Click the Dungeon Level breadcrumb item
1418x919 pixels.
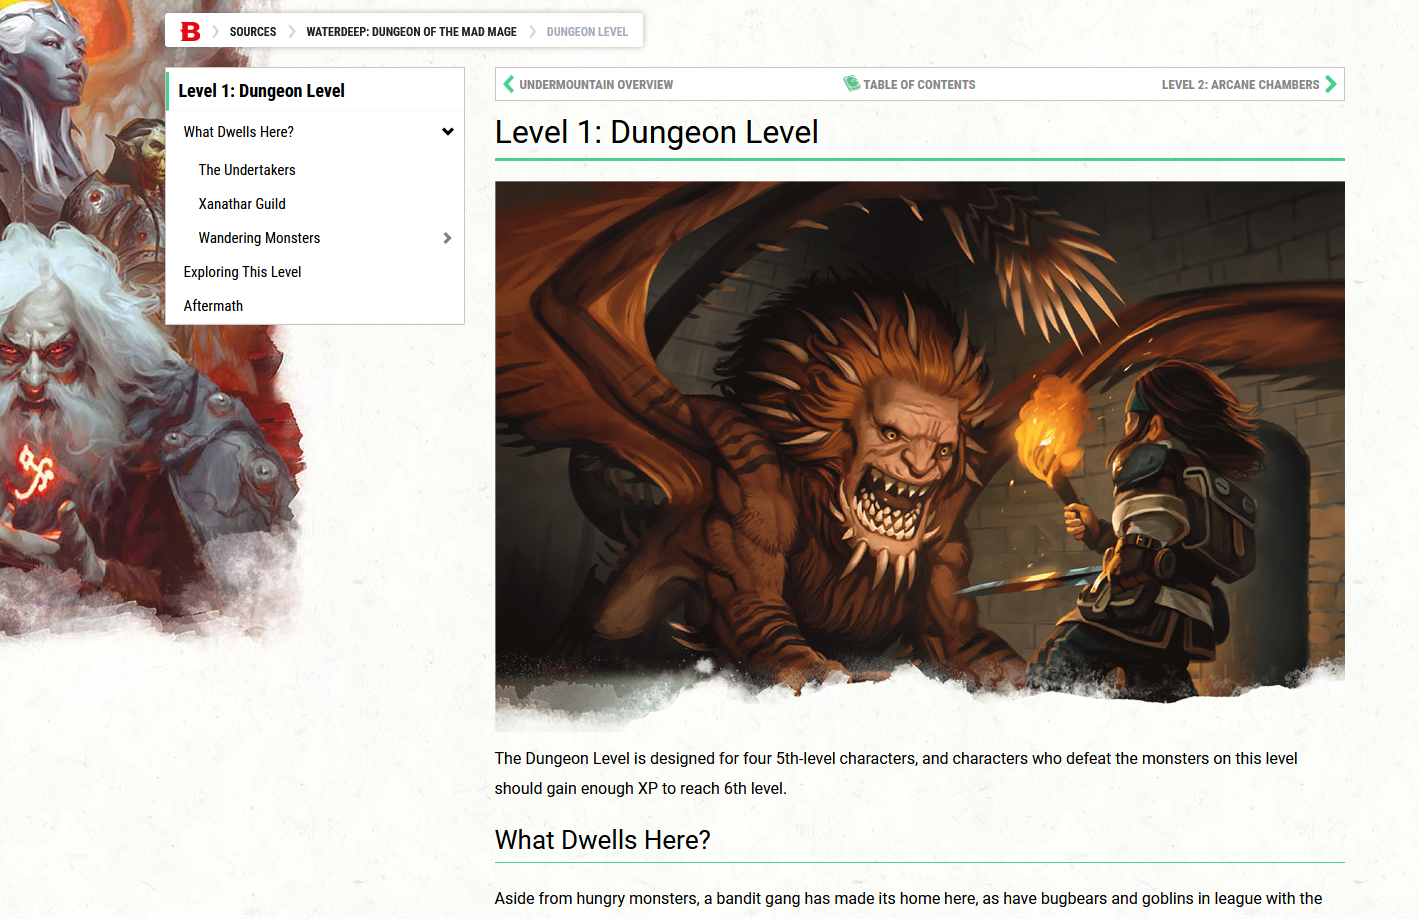click(x=587, y=31)
